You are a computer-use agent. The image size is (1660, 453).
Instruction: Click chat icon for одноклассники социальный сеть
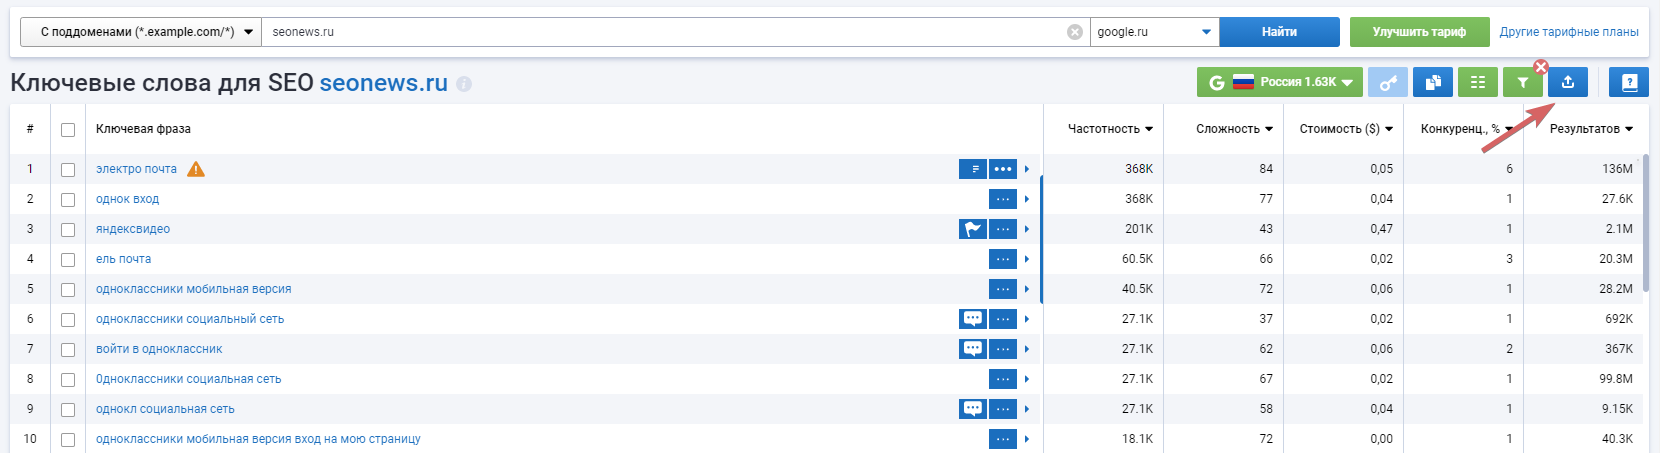(x=973, y=319)
